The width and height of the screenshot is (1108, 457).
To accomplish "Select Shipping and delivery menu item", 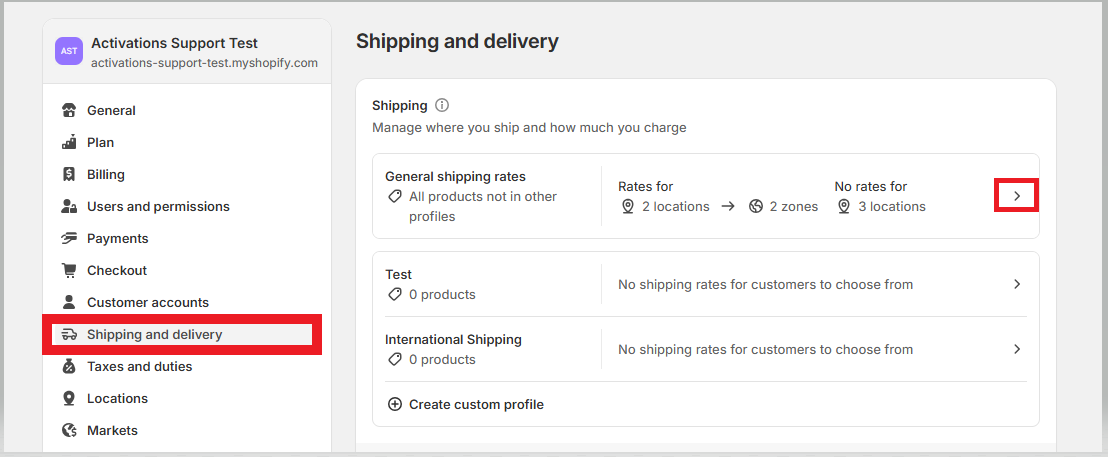I will tap(182, 334).
